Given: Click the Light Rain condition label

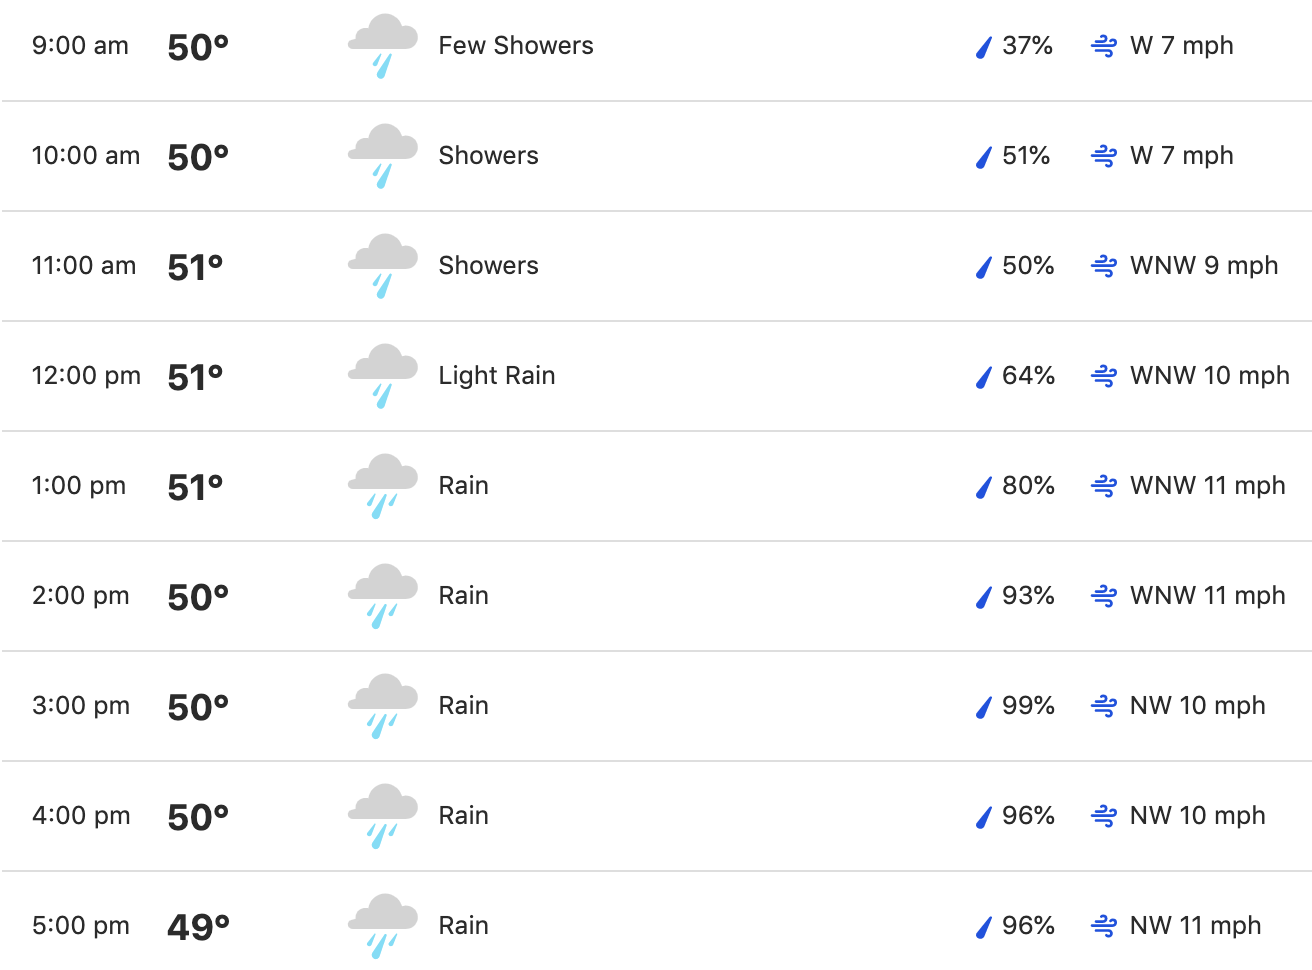Looking at the screenshot, I should [497, 376].
